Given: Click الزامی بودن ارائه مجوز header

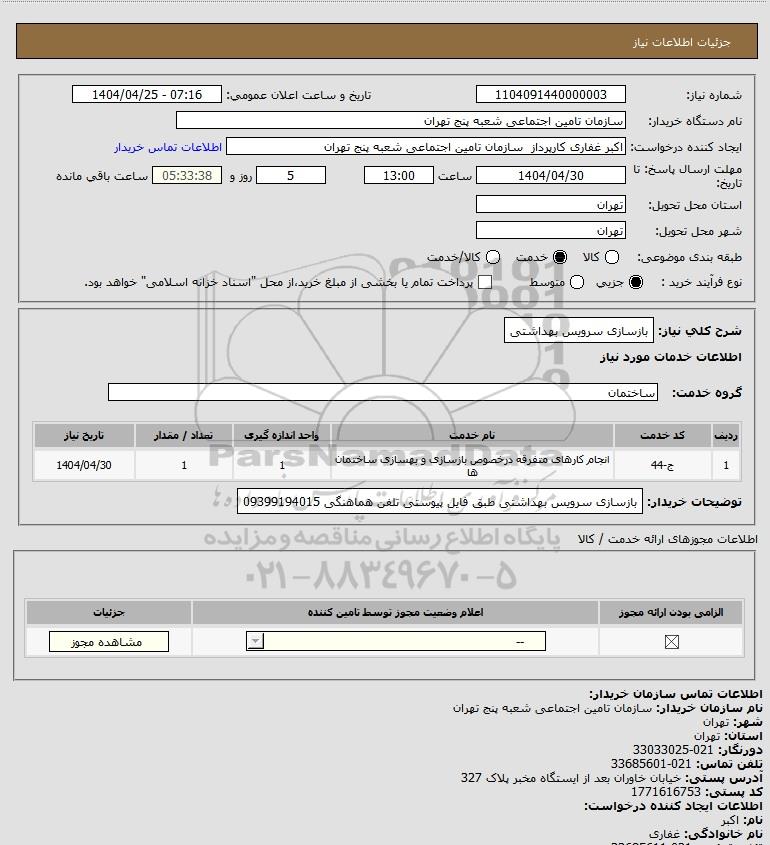Looking at the screenshot, I should point(671,612).
